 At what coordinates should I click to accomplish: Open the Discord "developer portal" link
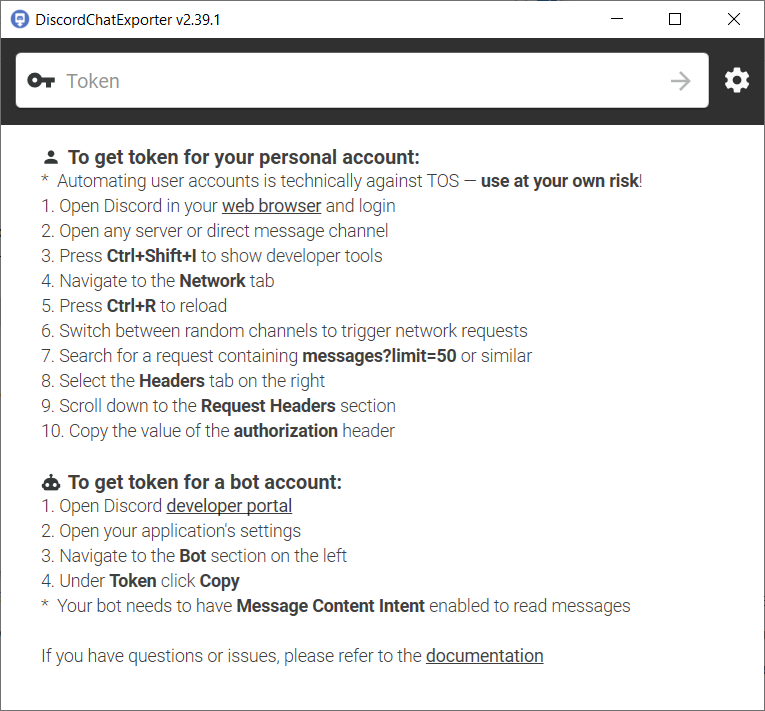point(229,506)
